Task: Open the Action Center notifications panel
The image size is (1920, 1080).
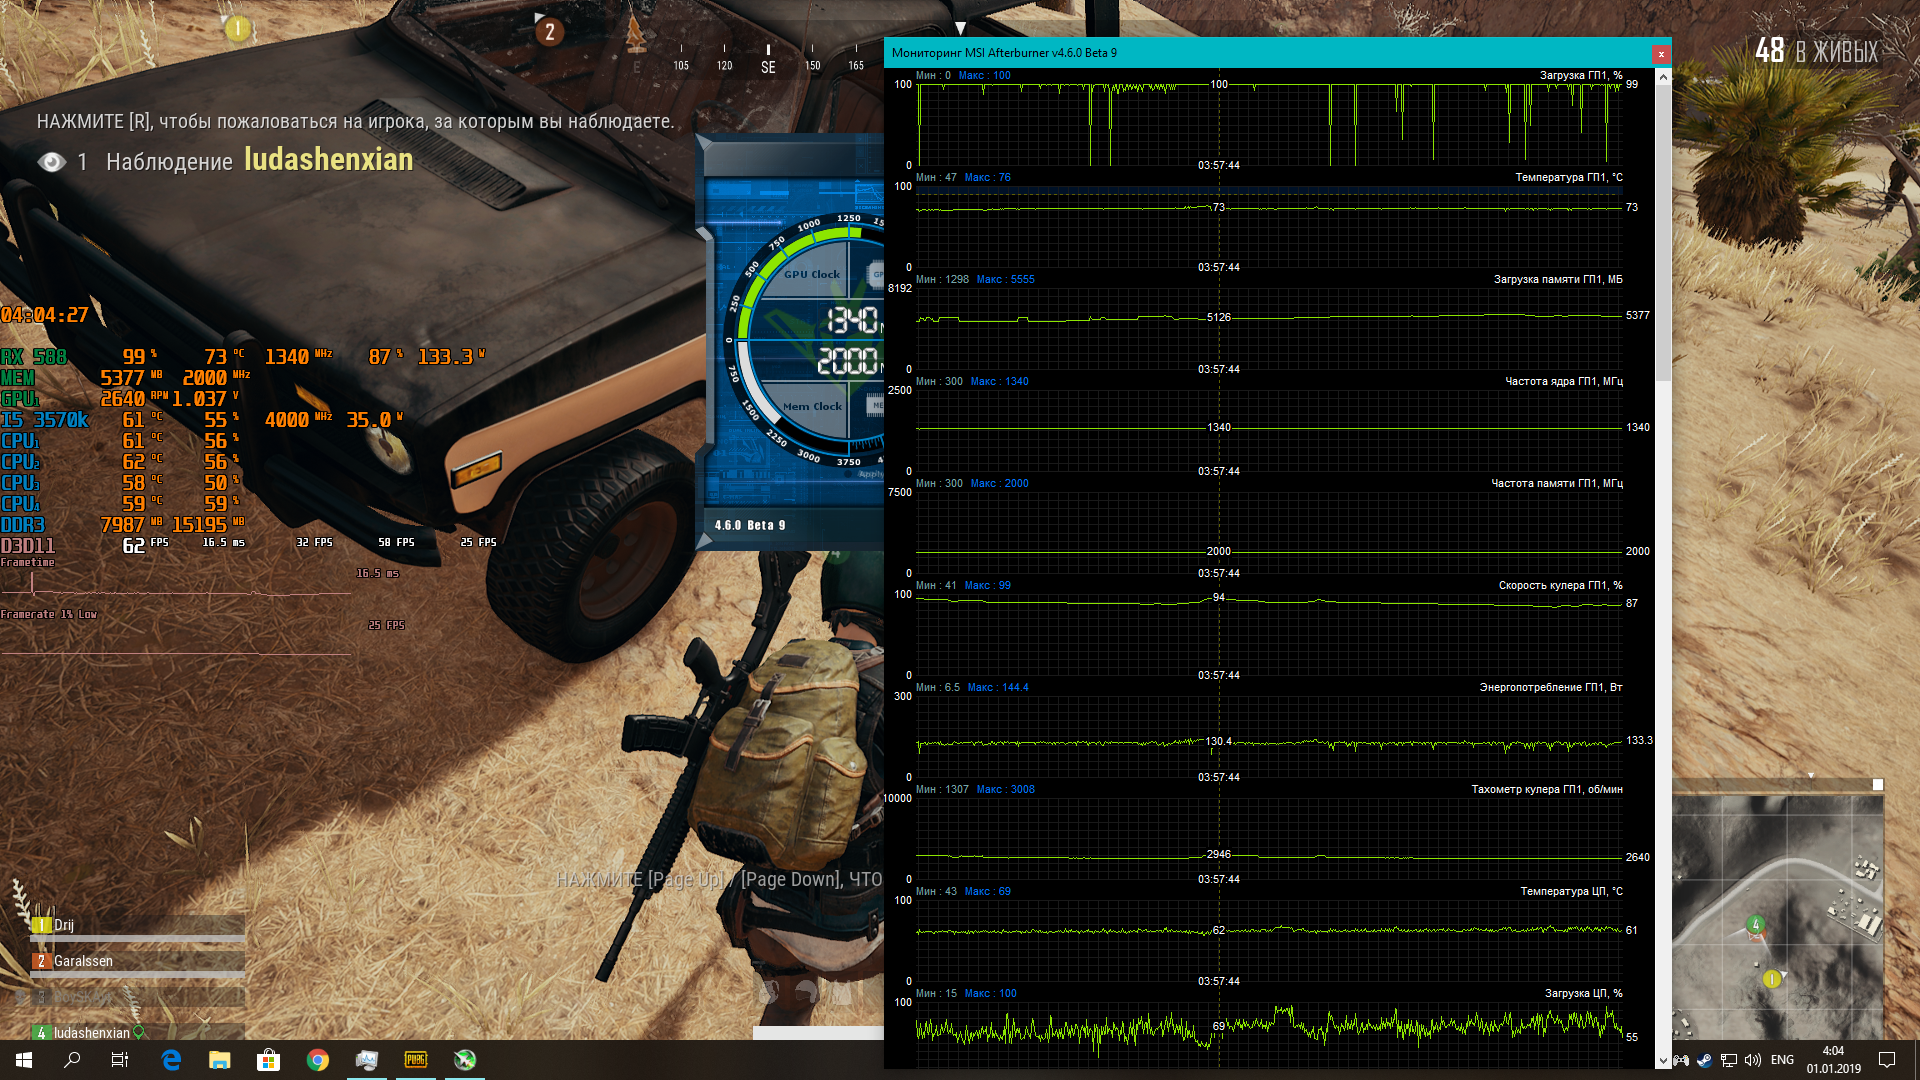Action: [x=1887, y=1060]
